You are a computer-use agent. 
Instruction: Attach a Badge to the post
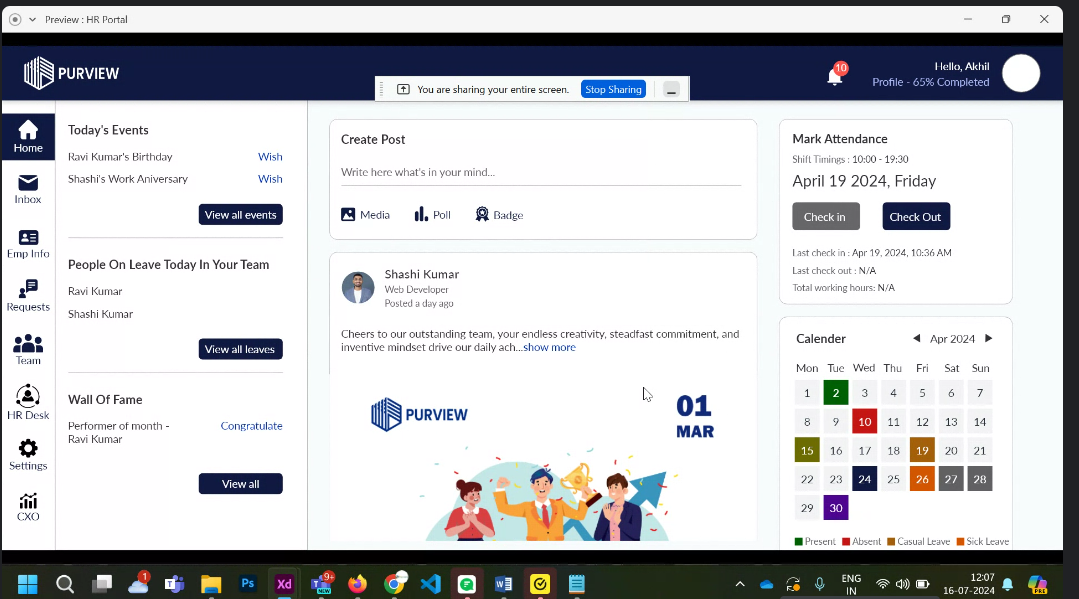499,214
